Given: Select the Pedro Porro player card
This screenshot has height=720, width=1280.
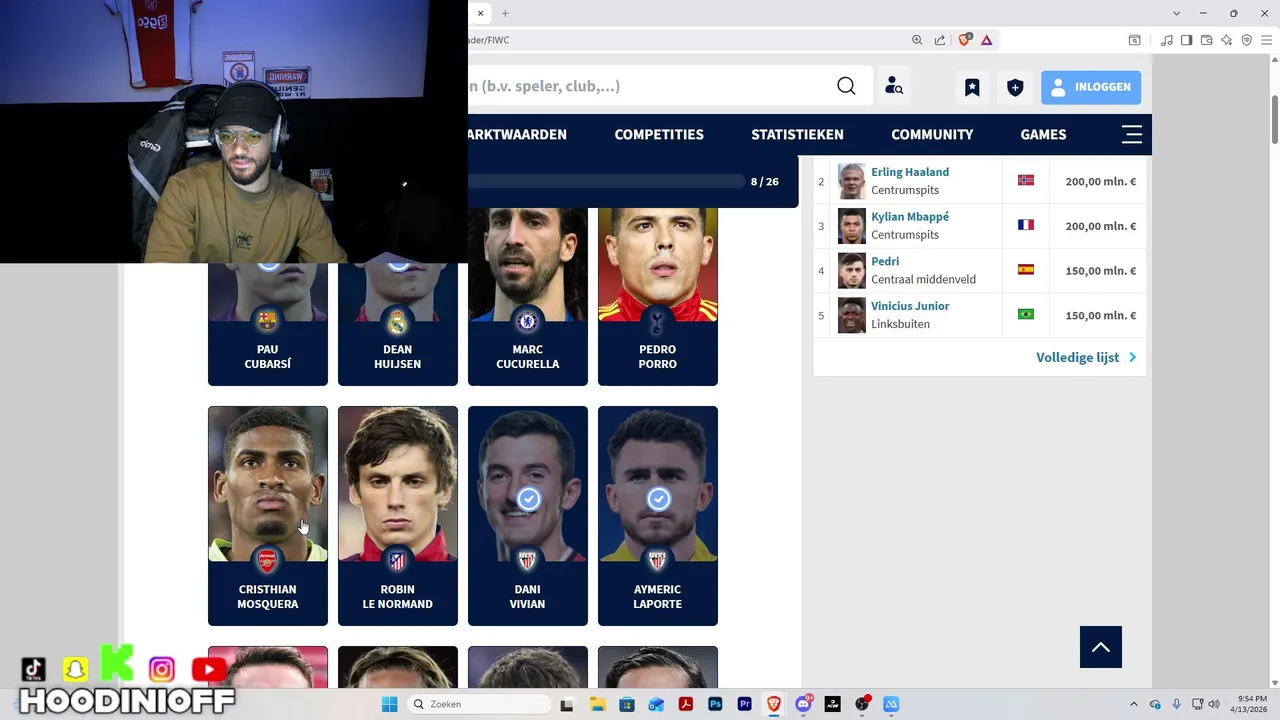Looking at the screenshot, I should click(x=658, y=296).
